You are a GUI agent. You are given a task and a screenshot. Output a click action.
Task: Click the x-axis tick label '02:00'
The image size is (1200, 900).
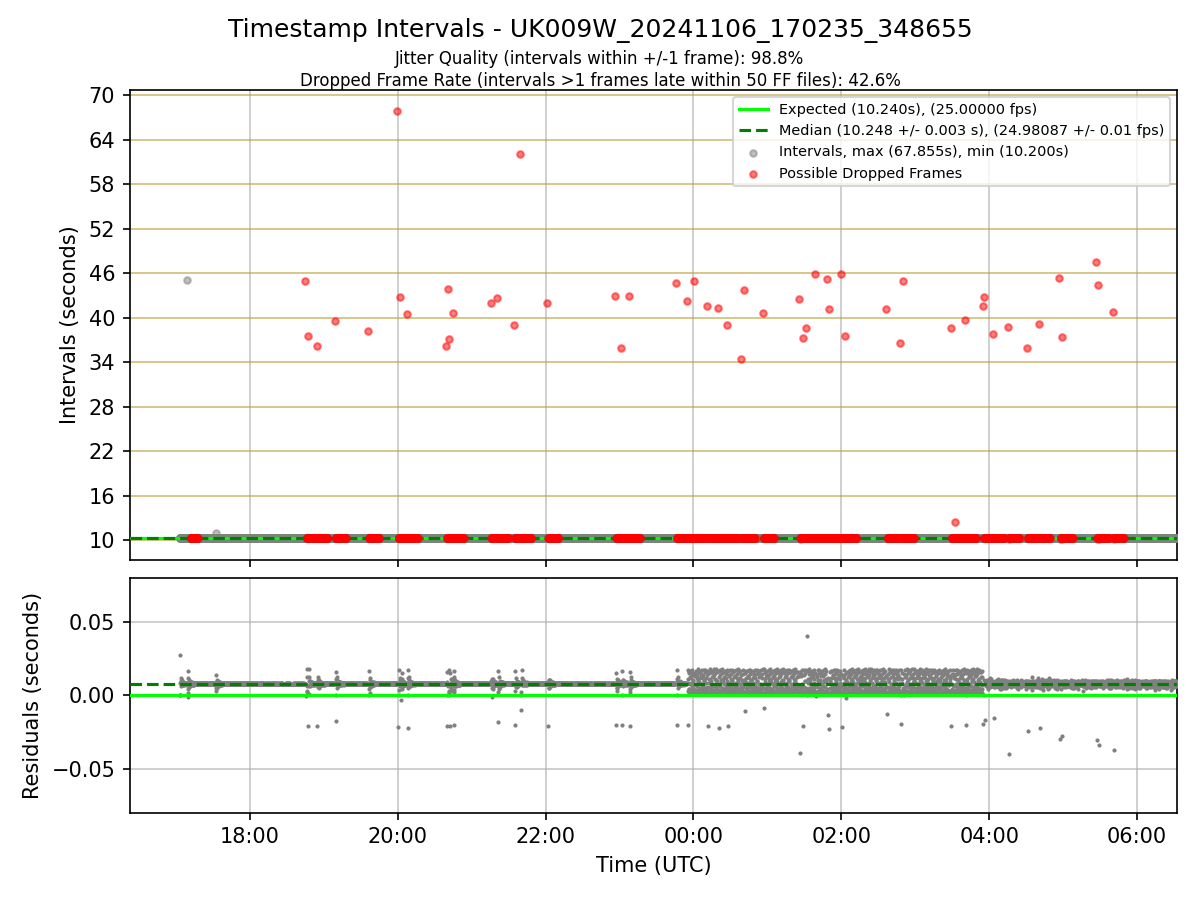click(x=841, y=835)
